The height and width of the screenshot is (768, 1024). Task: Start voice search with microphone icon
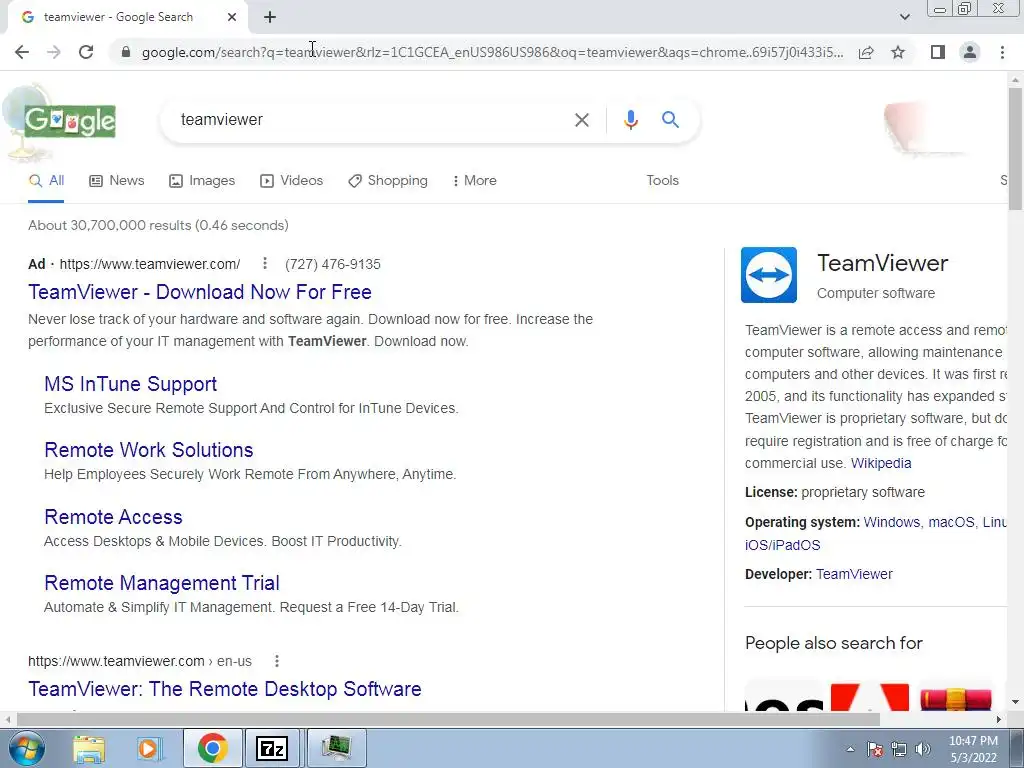tap(630, 120)
